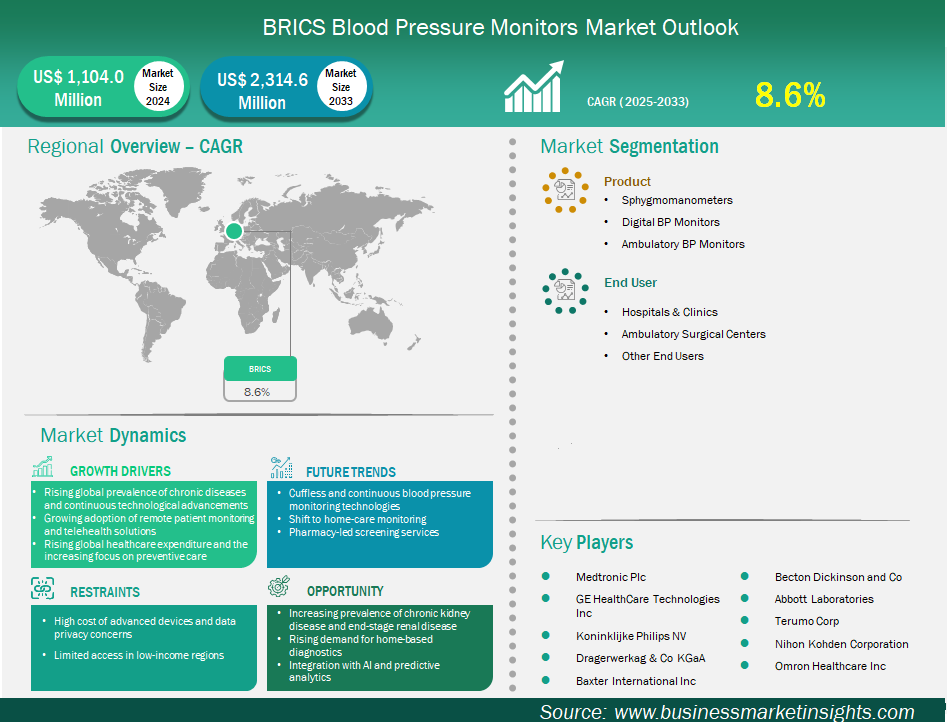This screenshot has height=728, width=947.
Task: Click the teal bullet beside Abbott Laboratories
Action: coord(745,599)
